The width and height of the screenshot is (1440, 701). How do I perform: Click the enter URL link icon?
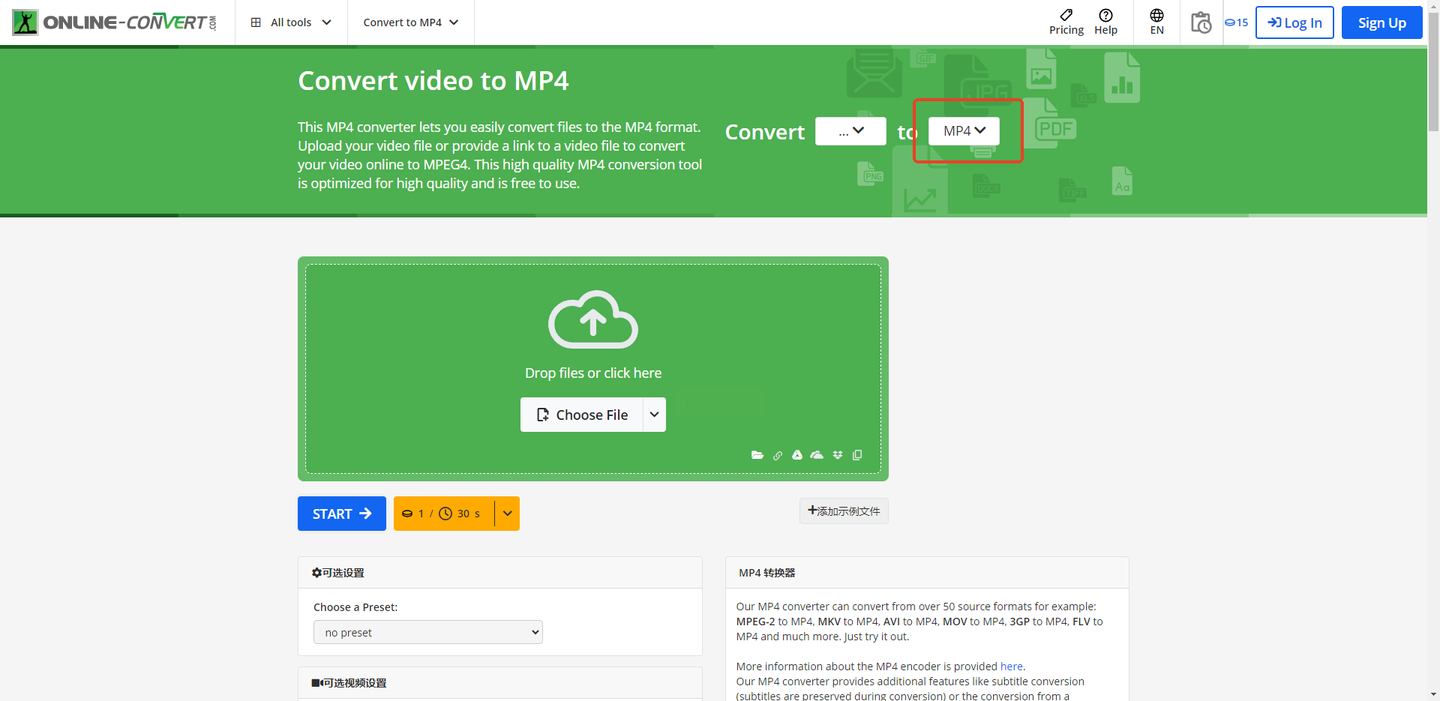[x=778, y=455]
